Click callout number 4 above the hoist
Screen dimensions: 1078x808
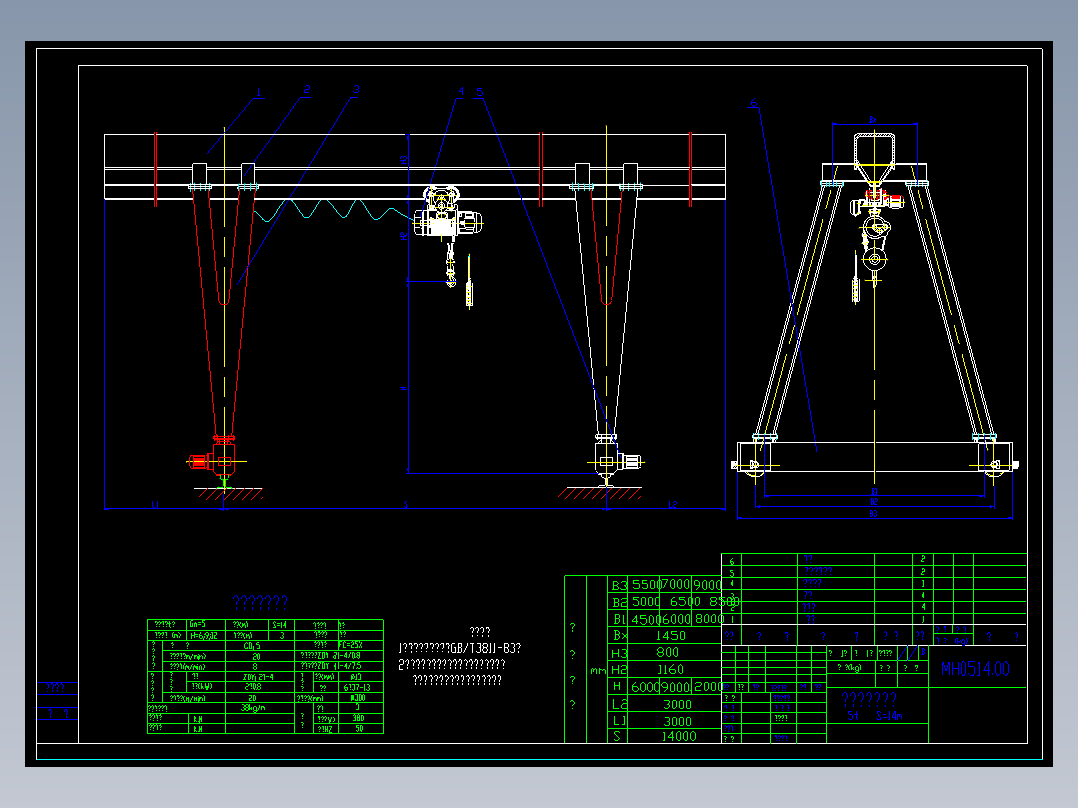[x=461, y=91]
